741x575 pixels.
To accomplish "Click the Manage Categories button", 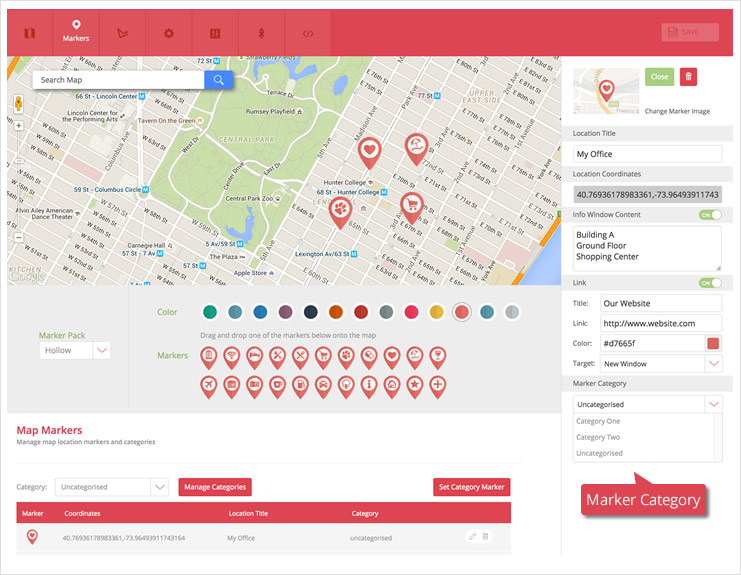I will tap(215, 487).
